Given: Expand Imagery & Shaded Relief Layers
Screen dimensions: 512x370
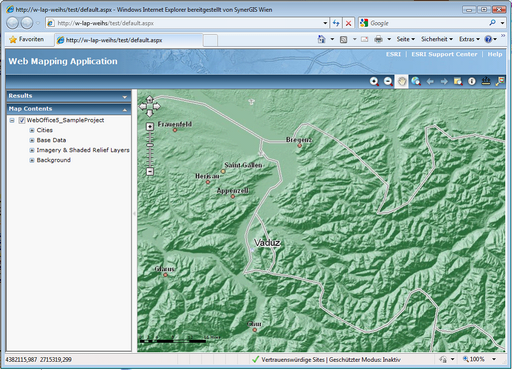Looking at the screenshot, I should [32, 150].
